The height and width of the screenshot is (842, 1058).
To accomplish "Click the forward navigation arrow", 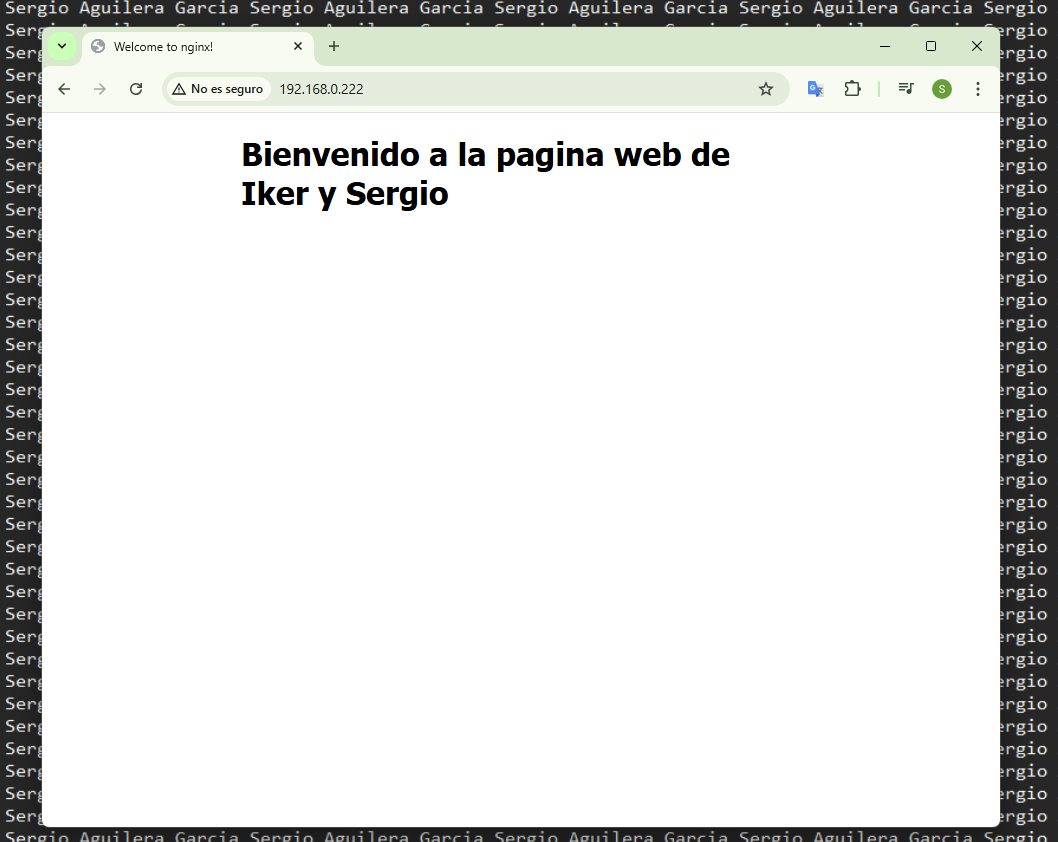I will click(100, 89).
